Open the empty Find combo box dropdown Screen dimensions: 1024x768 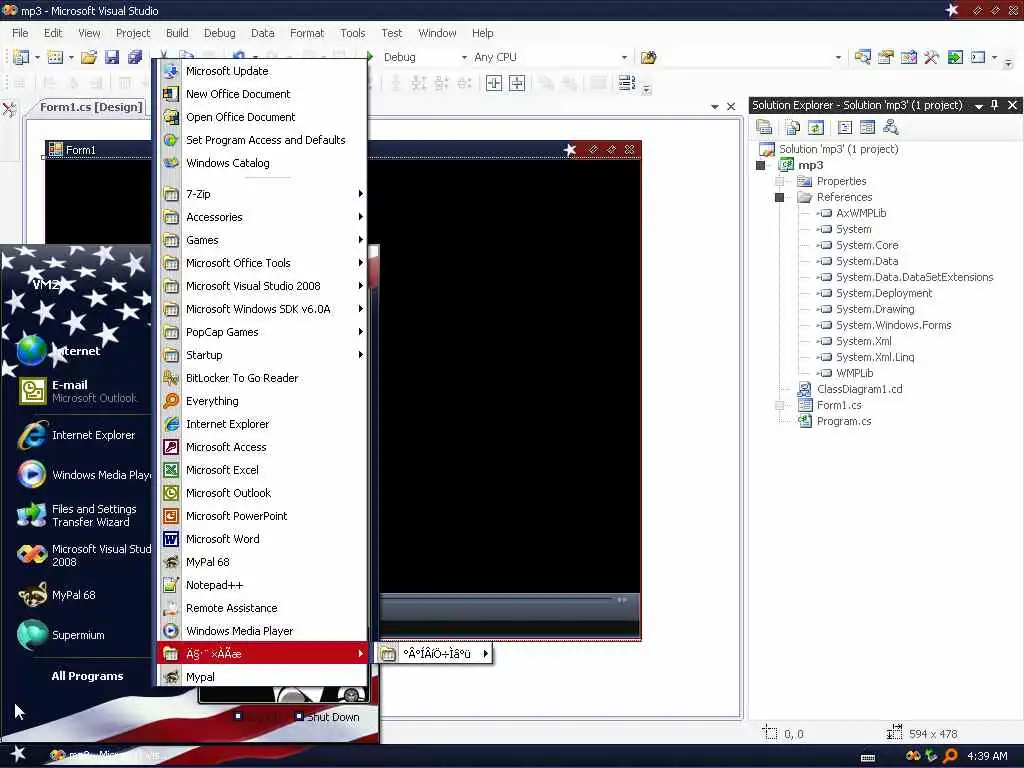tap(839, 57)
